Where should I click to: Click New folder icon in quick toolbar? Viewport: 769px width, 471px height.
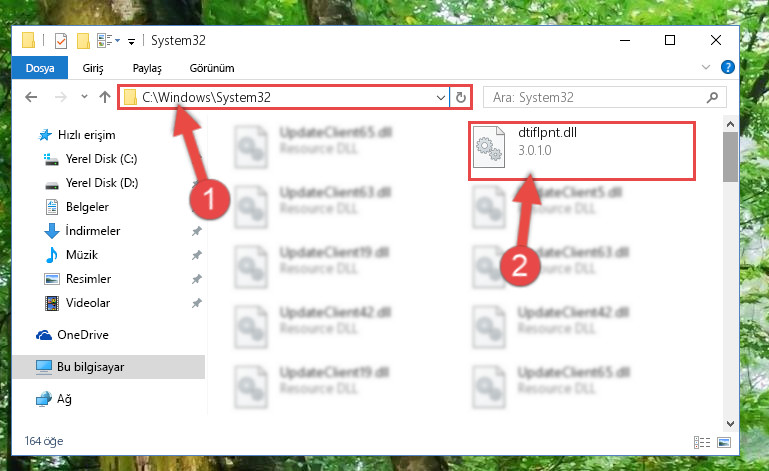(x=83, y=41)
